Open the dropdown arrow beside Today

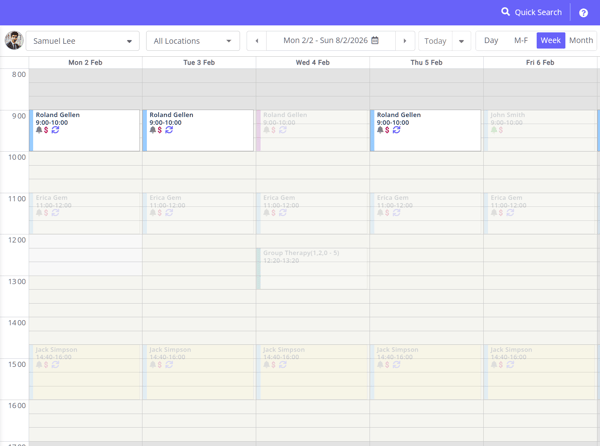click(x=461, y=41)
